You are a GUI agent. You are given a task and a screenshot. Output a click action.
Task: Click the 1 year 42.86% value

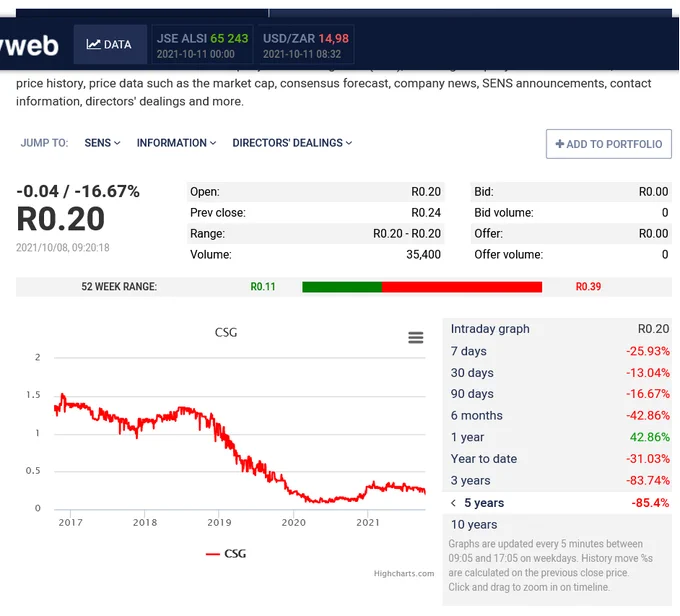[650, 437]
